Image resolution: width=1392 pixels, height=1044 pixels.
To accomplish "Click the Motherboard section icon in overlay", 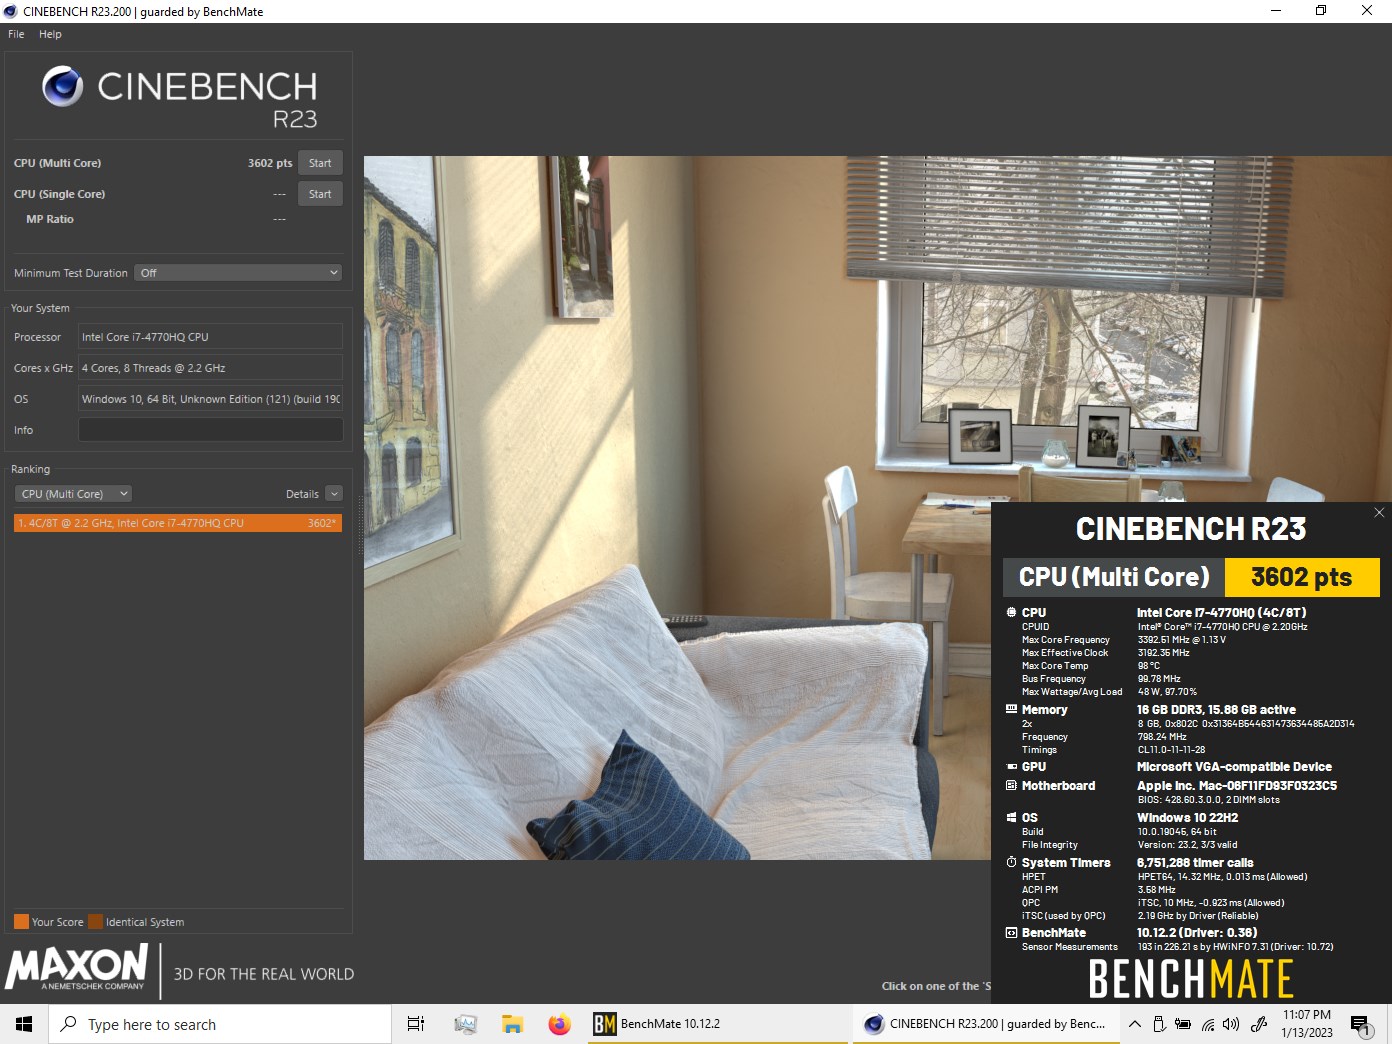I will pyautogui.click(x=1011, y=785).
